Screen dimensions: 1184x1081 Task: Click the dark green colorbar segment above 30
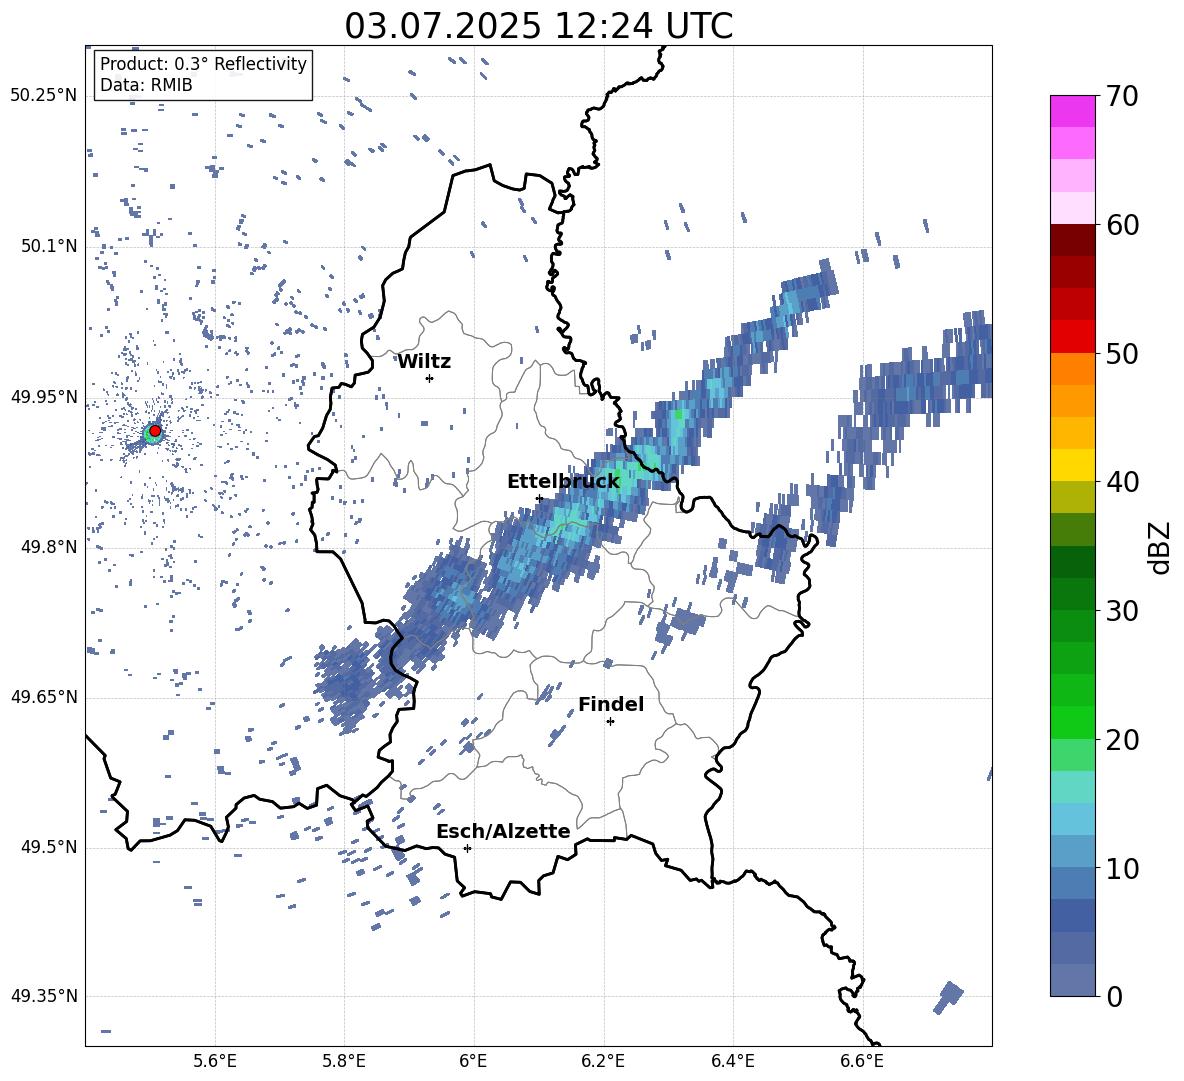point(1072,594)
